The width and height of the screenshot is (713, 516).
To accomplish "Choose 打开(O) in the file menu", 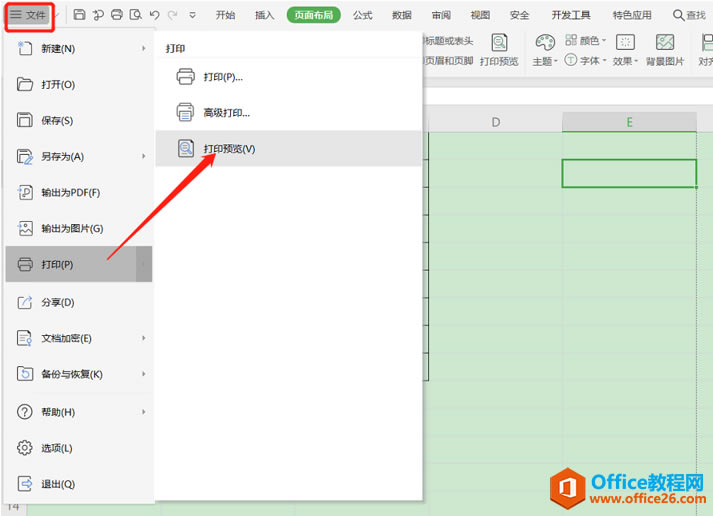I will [79, 85].
